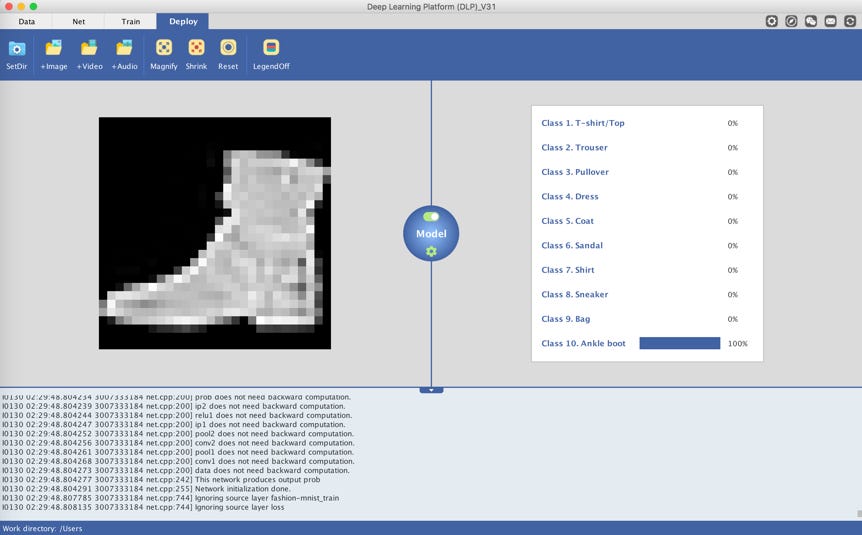Click the 0% value beside Trouser

(733, 148)
